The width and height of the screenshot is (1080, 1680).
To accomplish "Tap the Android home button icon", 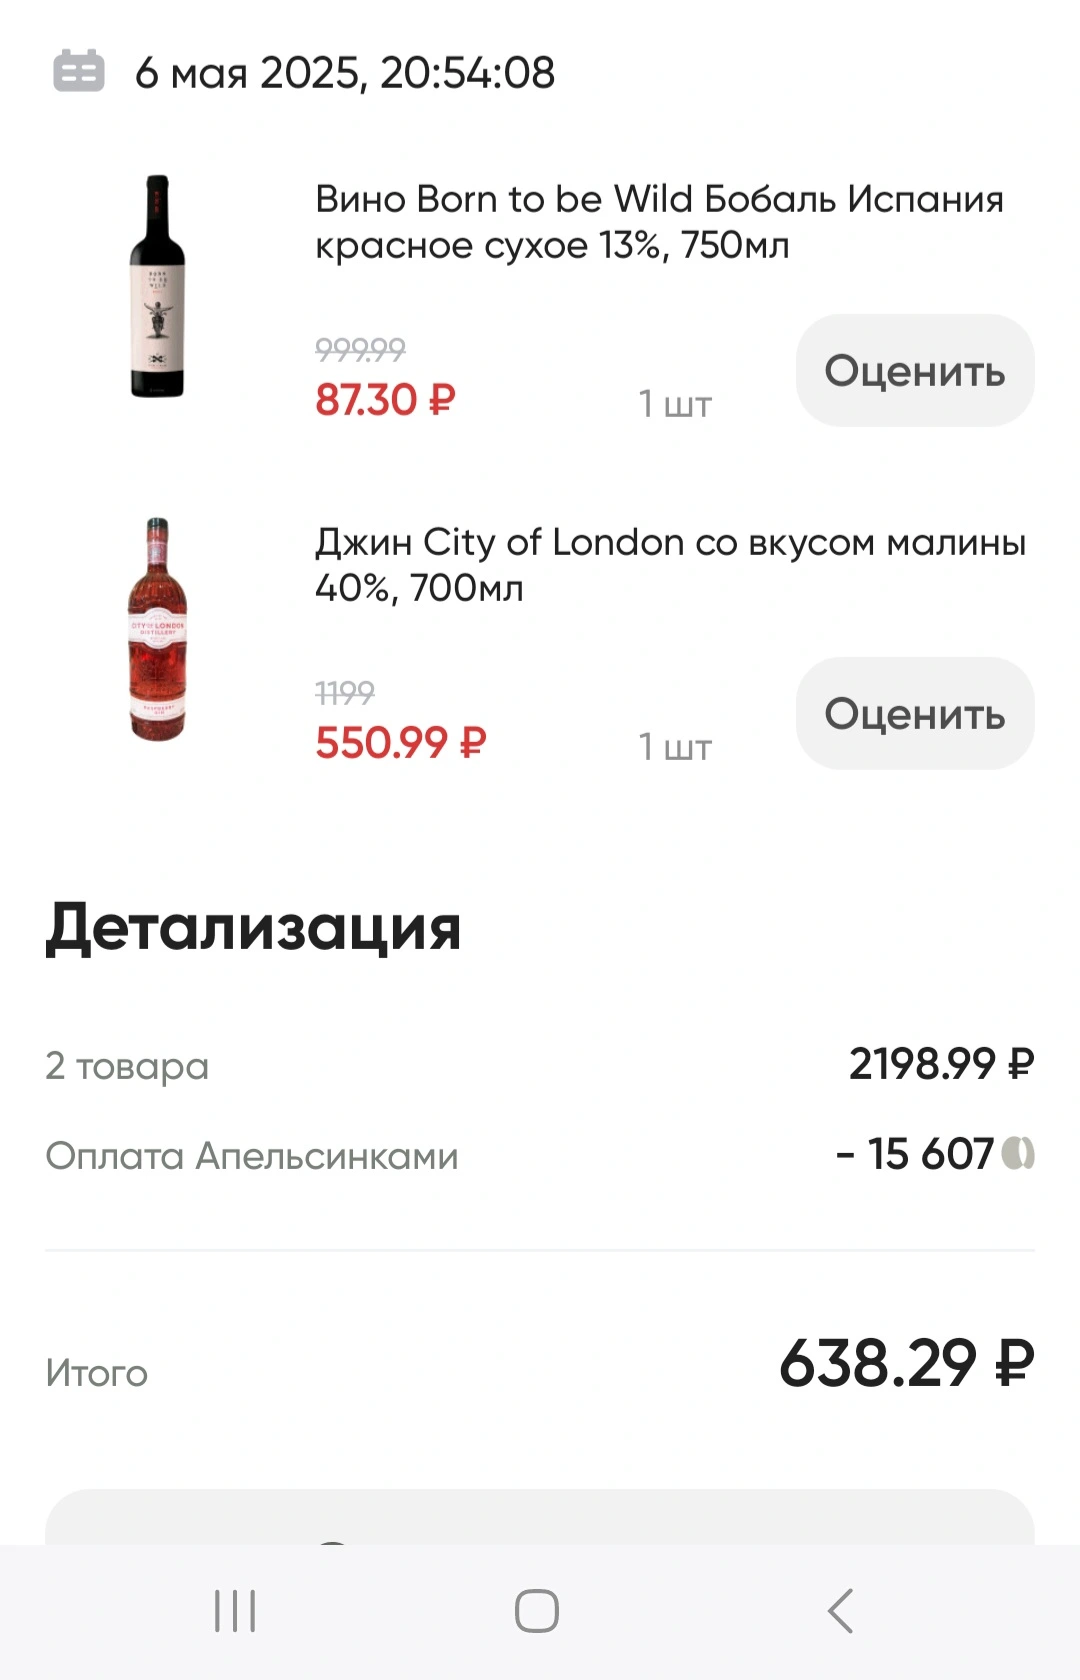I will point(537,1611).
